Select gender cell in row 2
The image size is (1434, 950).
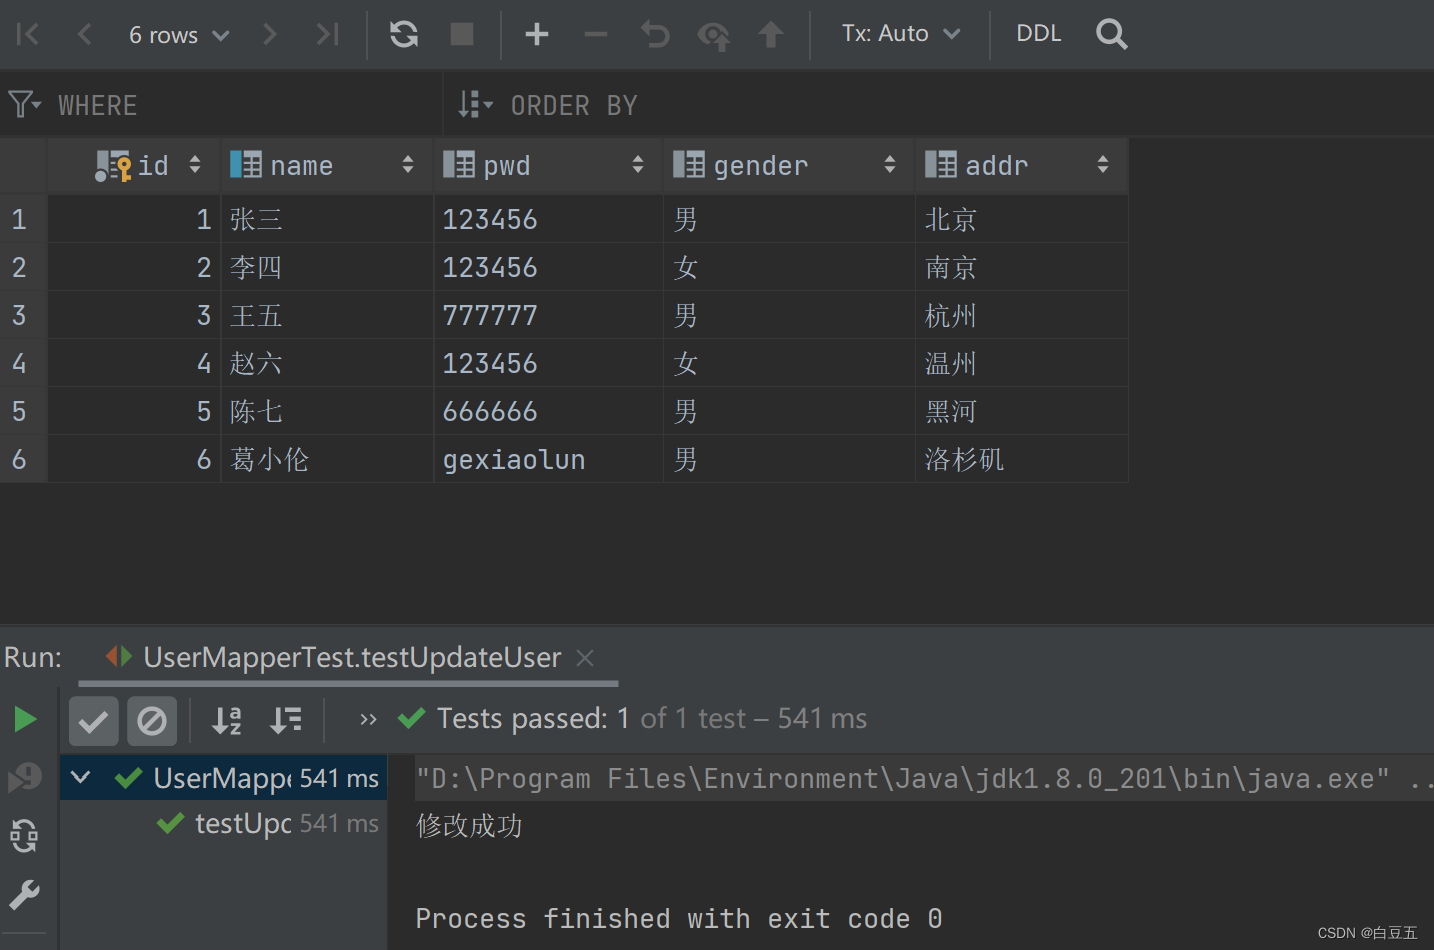click(789, 267)
